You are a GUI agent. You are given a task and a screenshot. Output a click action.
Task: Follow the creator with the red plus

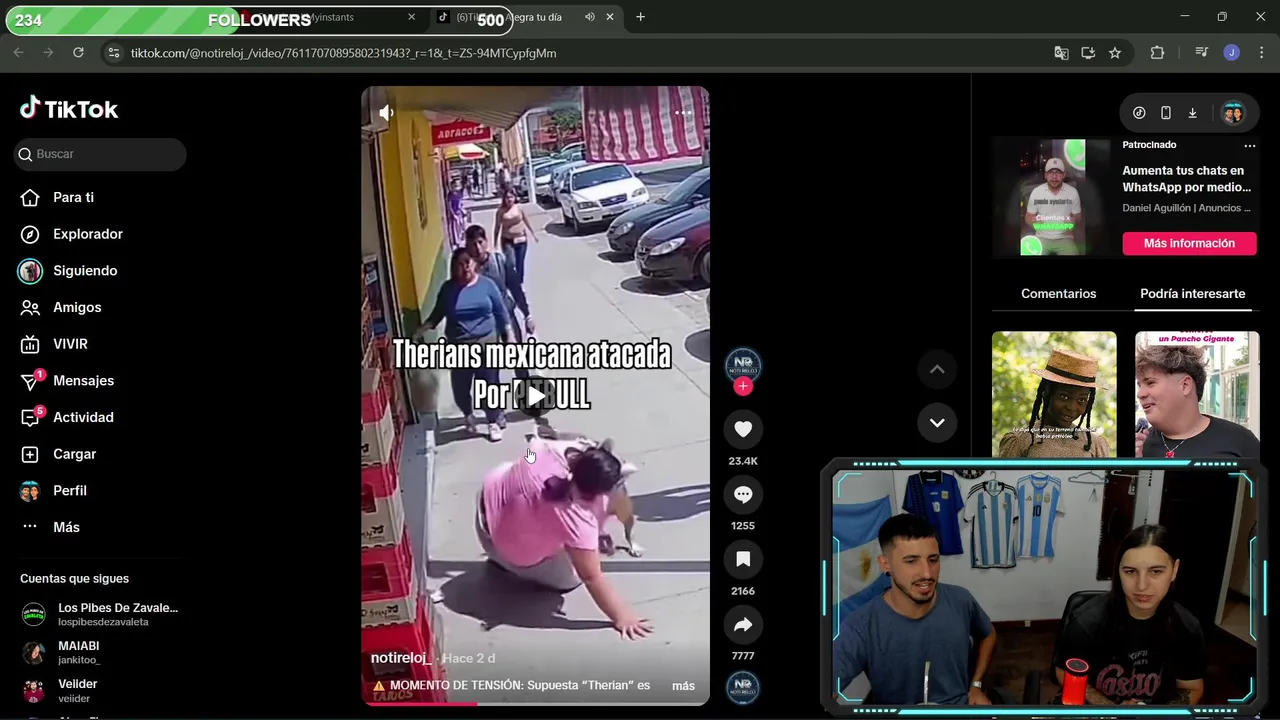click(x=743, y=386)
